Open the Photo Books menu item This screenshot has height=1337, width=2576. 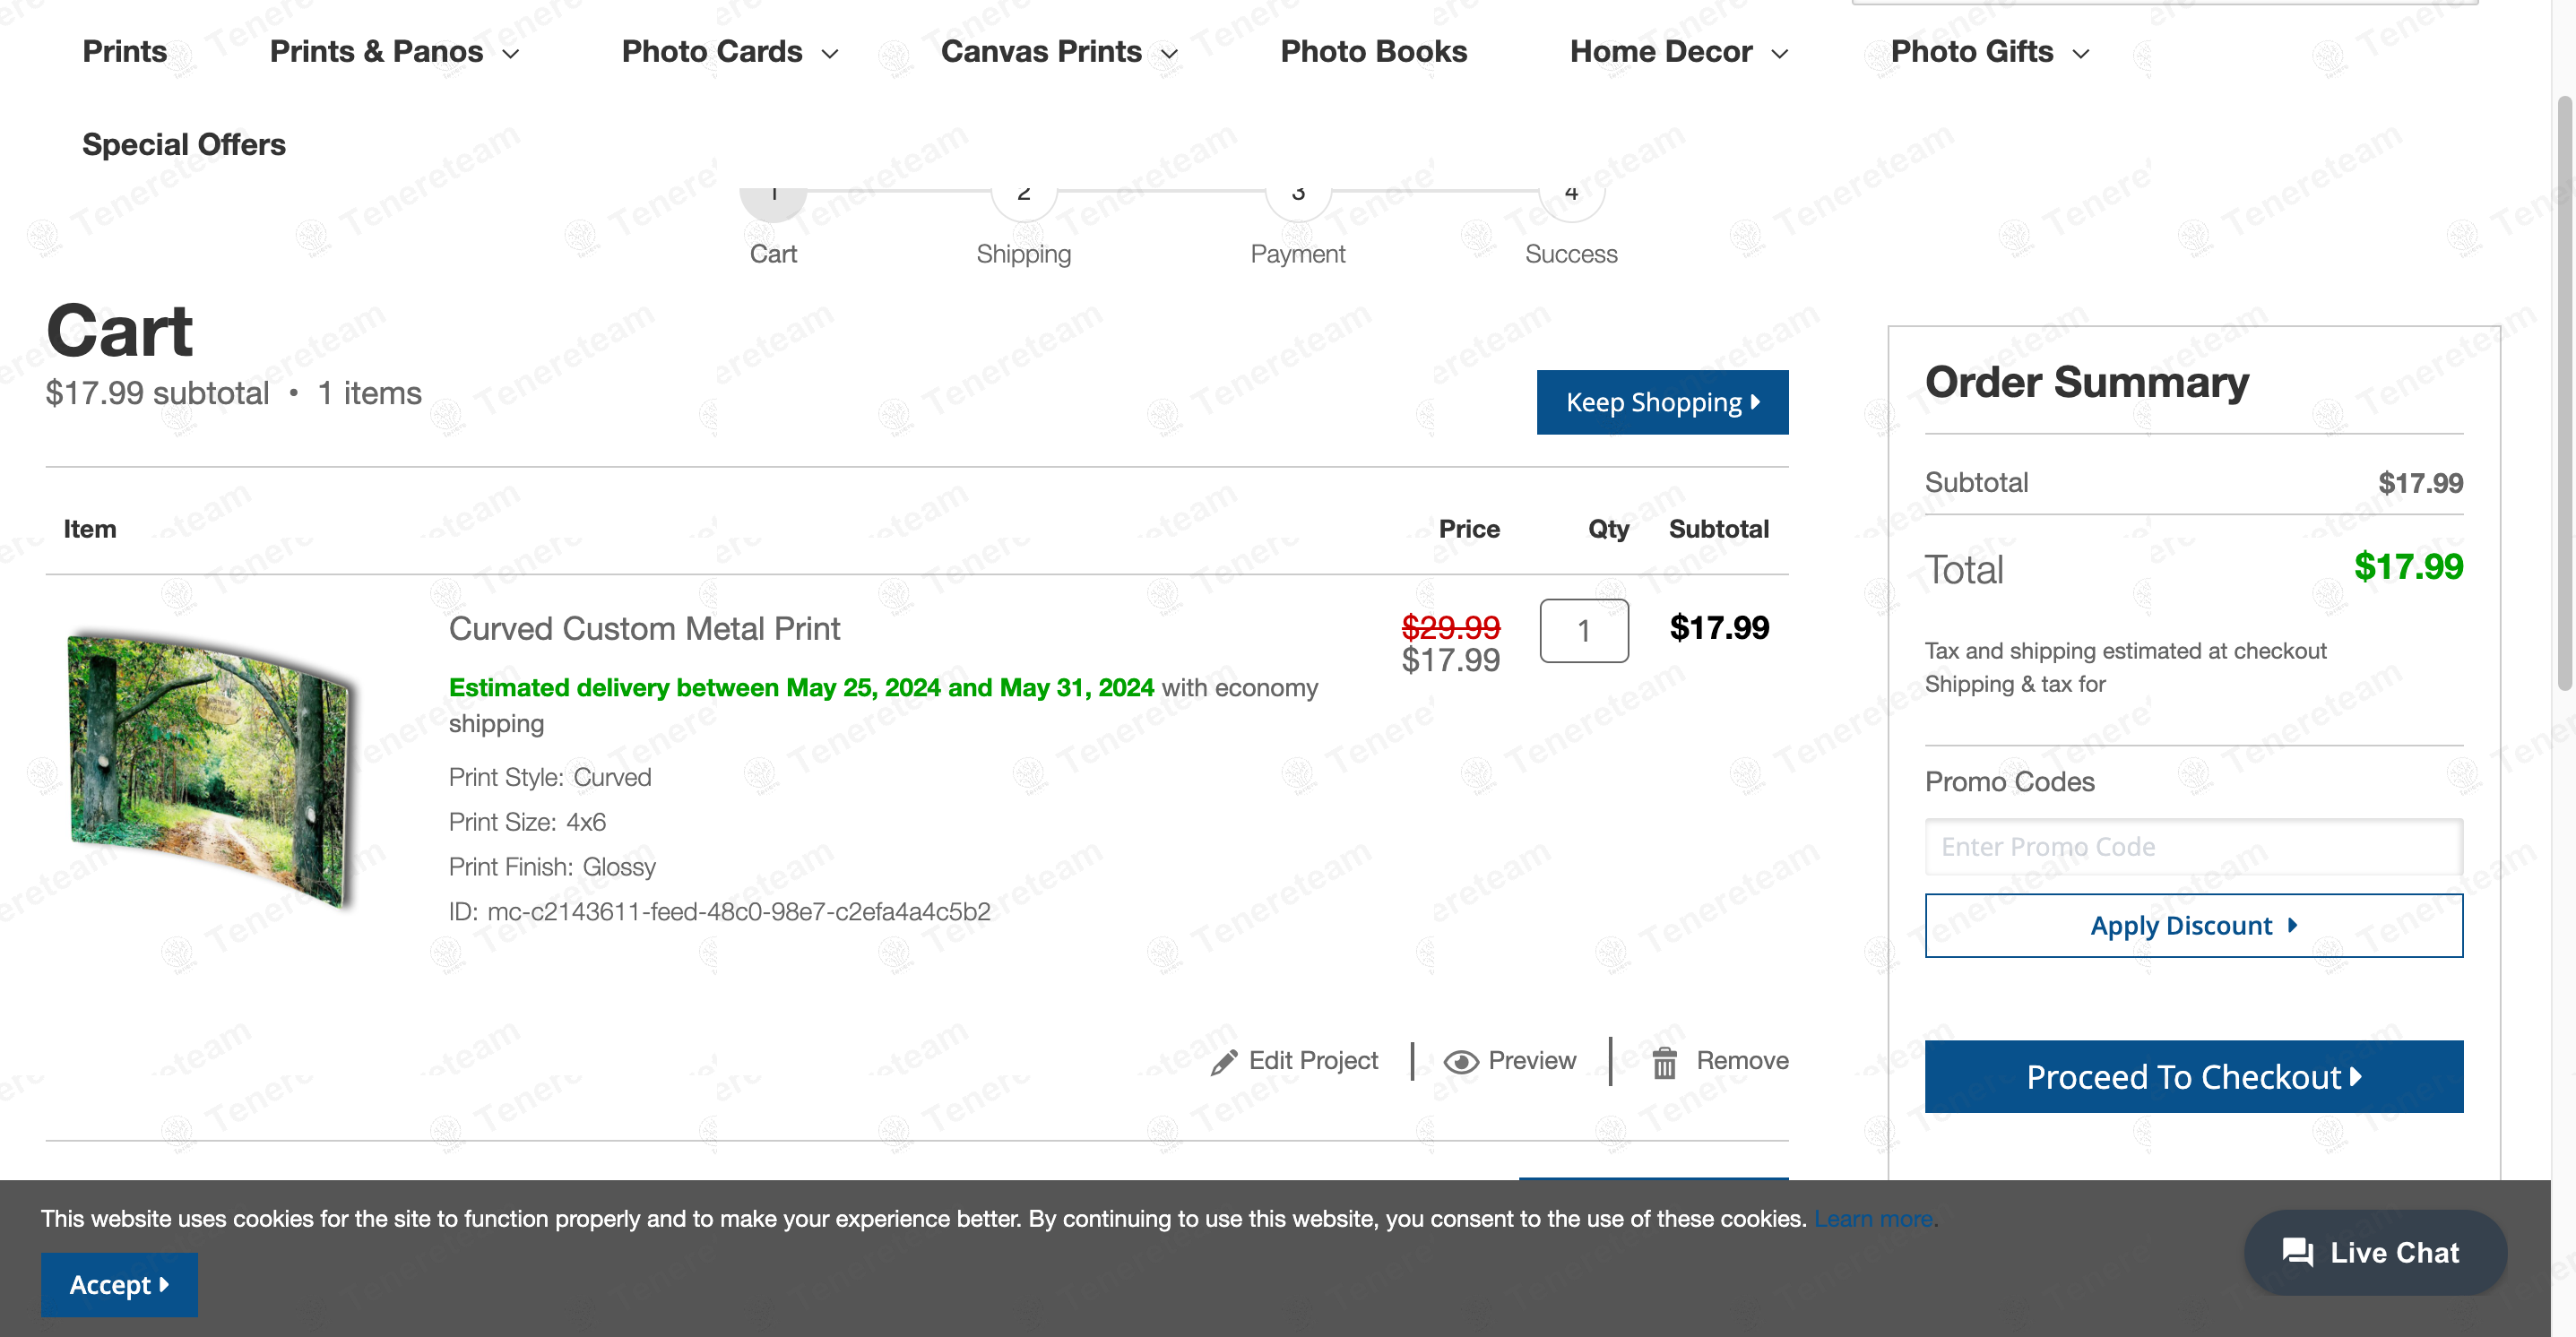[x=1373, y=52]
